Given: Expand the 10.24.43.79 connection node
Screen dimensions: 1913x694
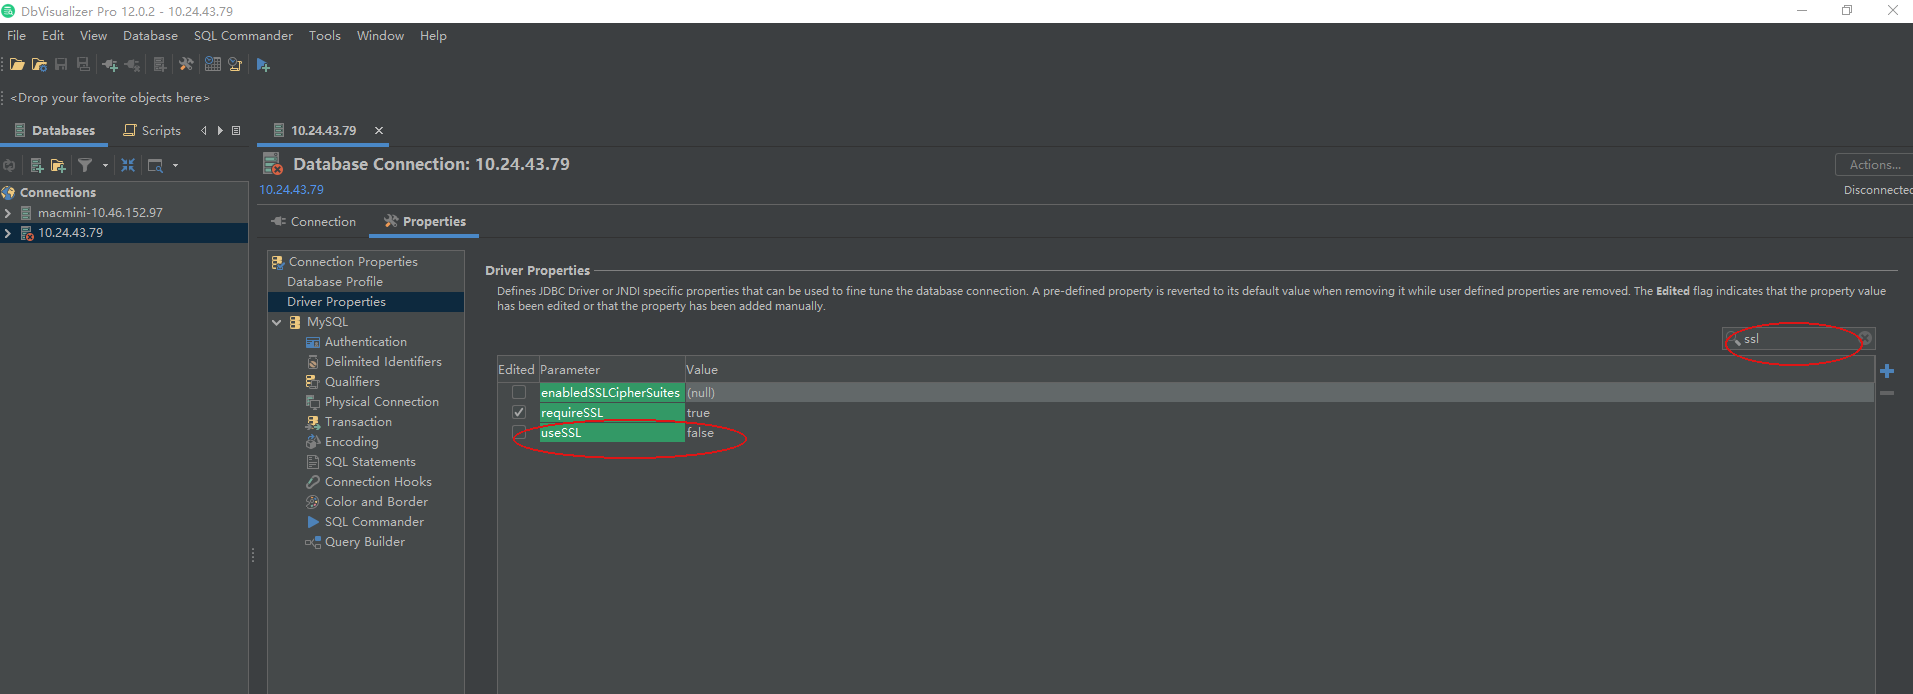Looking at the screenshot, I should pyautogui.click(x=8, y=233).
